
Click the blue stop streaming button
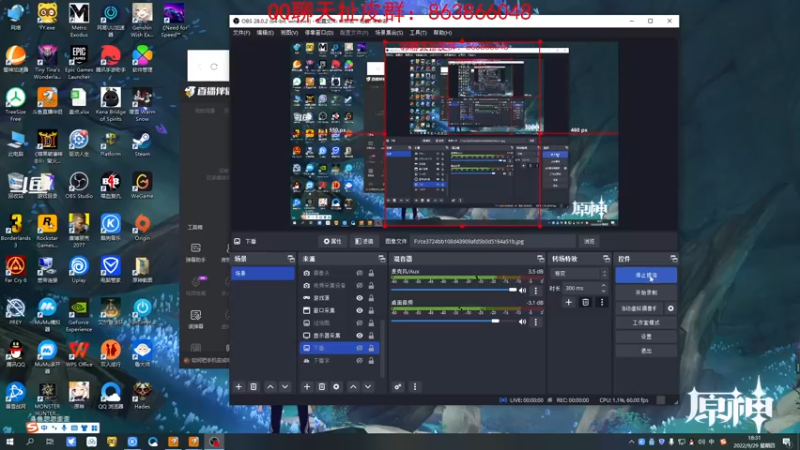click(x=646, y=275)
